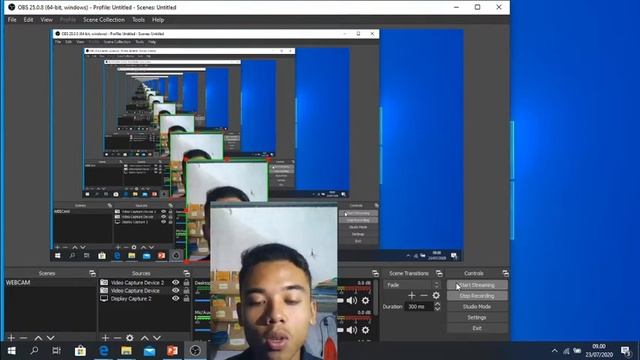Open settings gear of upper mixer channel

pyautogui.click(x=365, y=301)
